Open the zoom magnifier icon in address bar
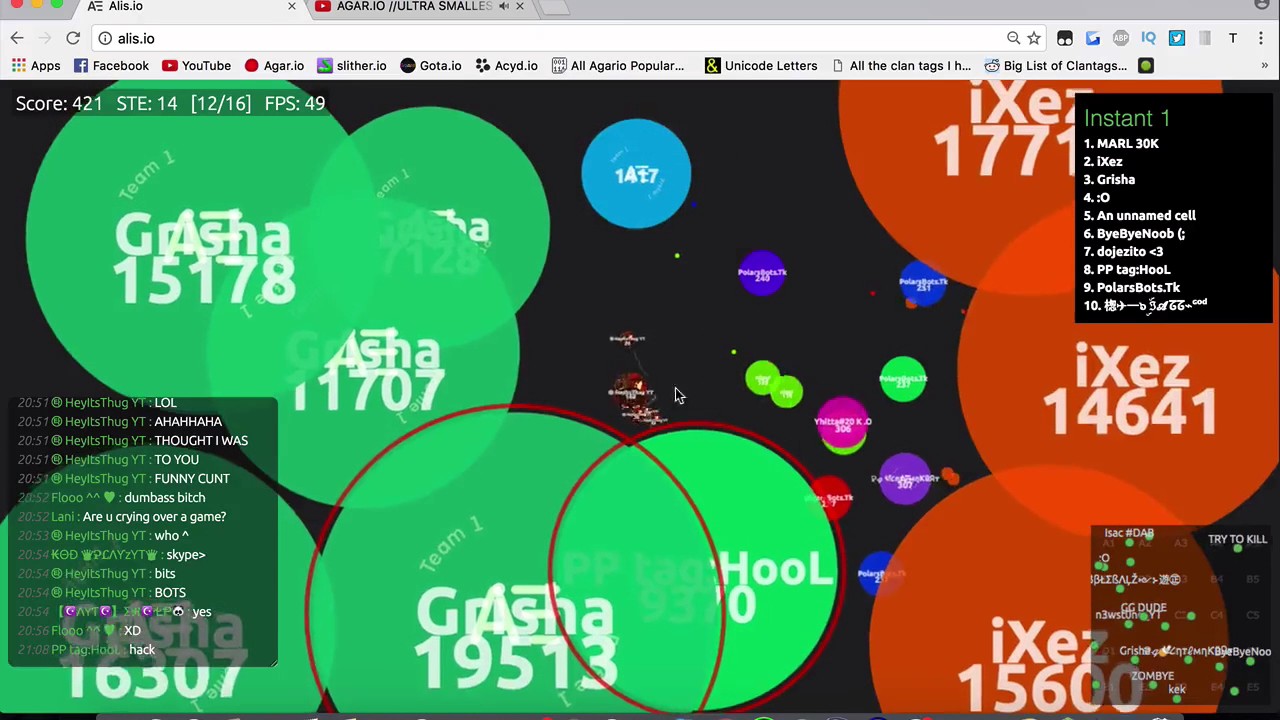 click(x=1013, y=38)
